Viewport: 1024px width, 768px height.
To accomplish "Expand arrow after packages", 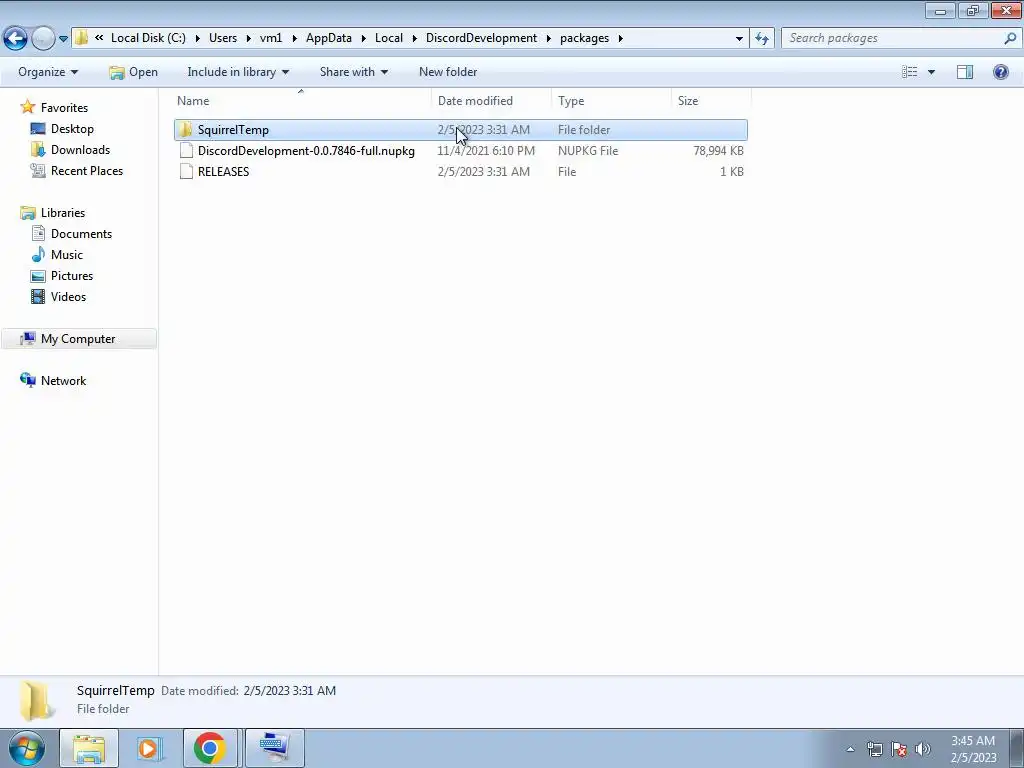I will point(620,39).
